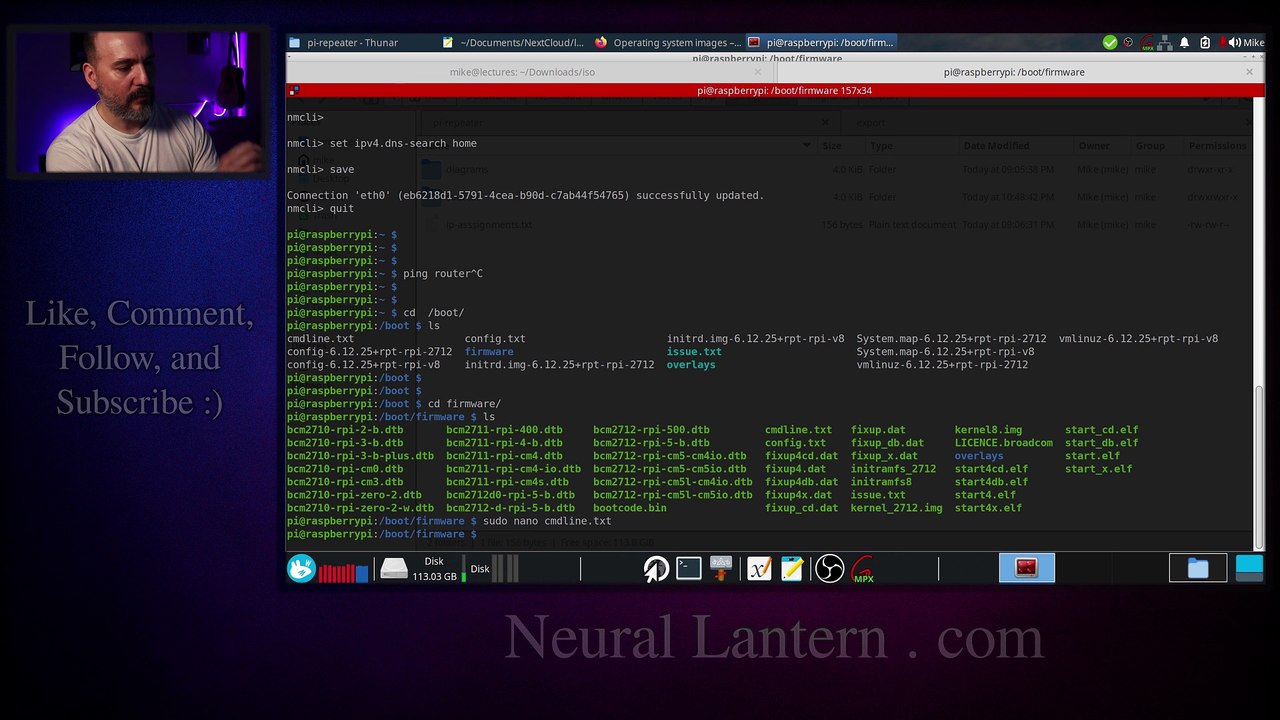Toggle the red microphone tray indicator

point(1222,42)
